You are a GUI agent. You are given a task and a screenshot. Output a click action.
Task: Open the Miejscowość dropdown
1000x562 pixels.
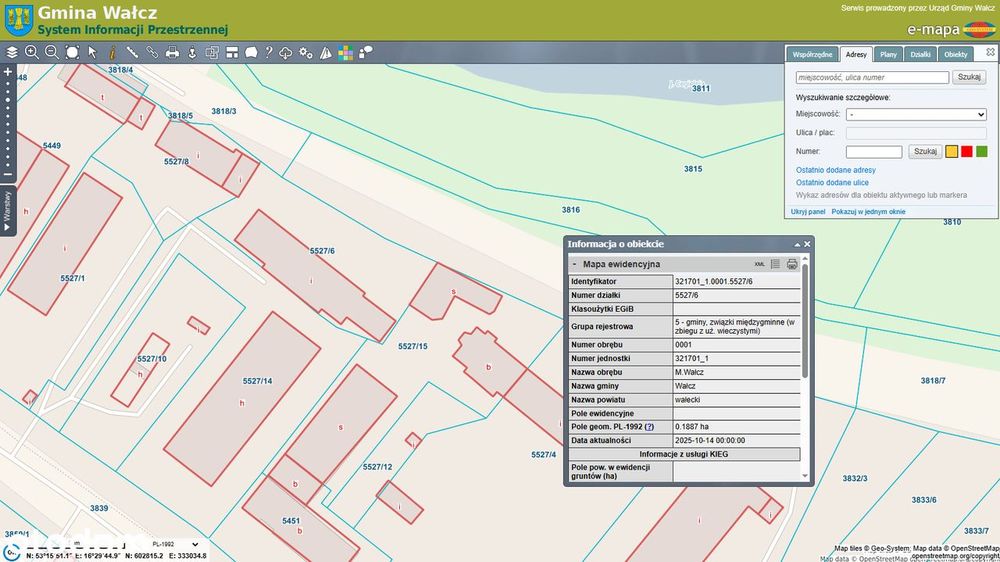pos(916,115)
